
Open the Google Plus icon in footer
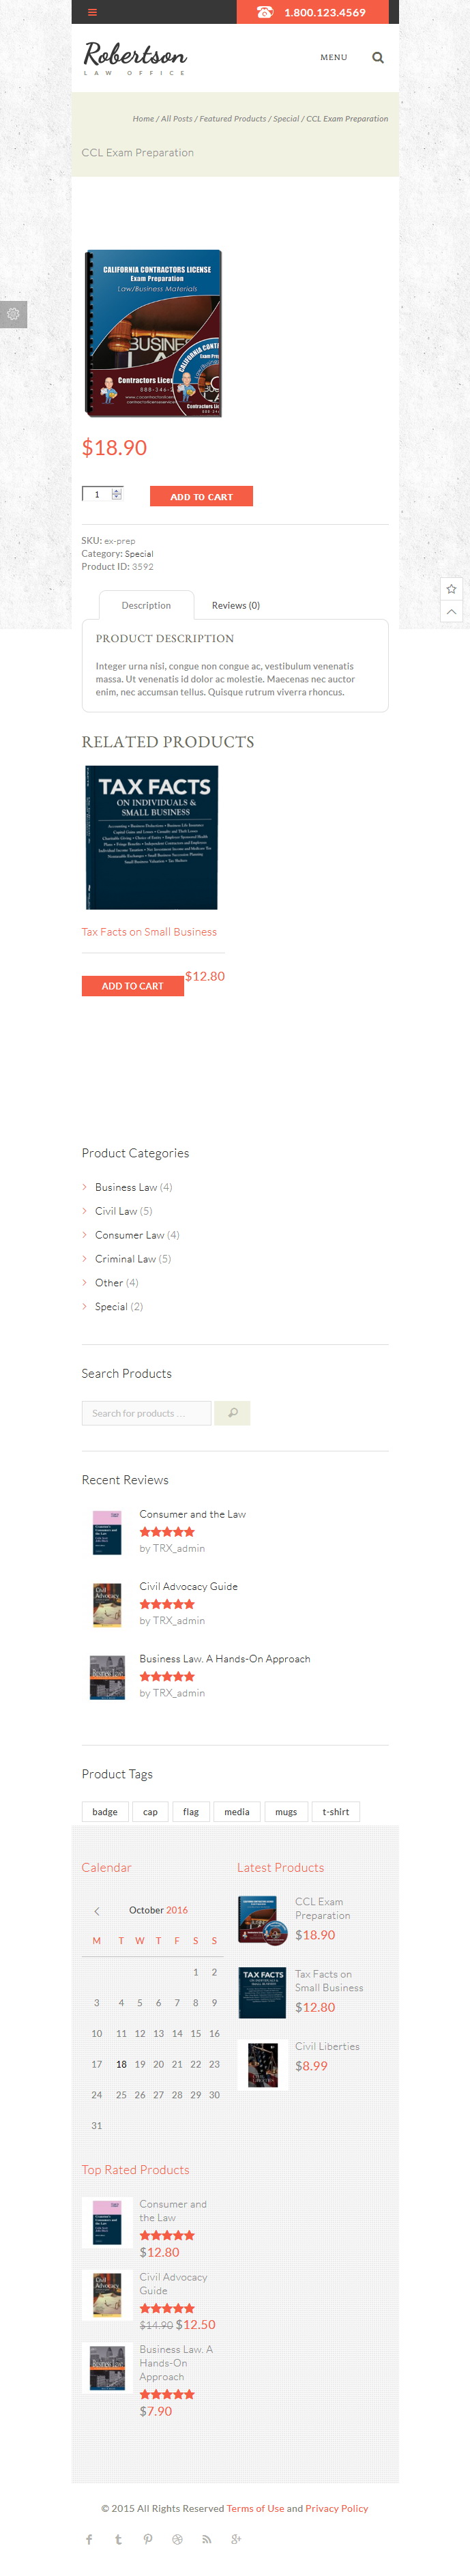[236, 2539]
